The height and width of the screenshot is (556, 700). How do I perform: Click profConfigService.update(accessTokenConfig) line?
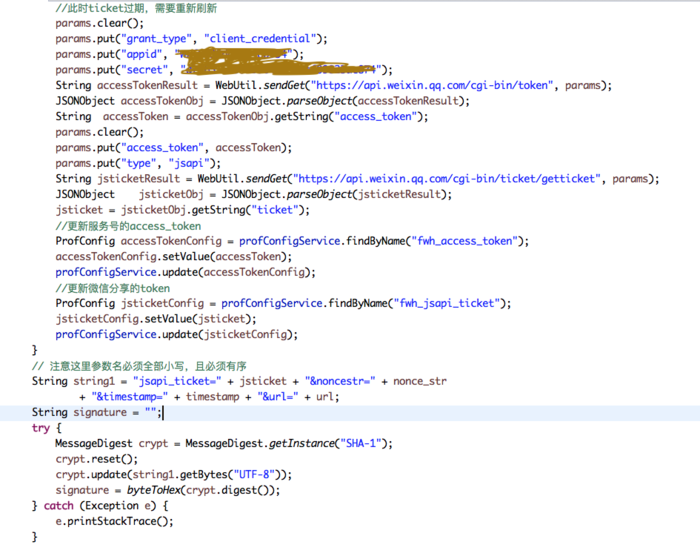point(185,272)
